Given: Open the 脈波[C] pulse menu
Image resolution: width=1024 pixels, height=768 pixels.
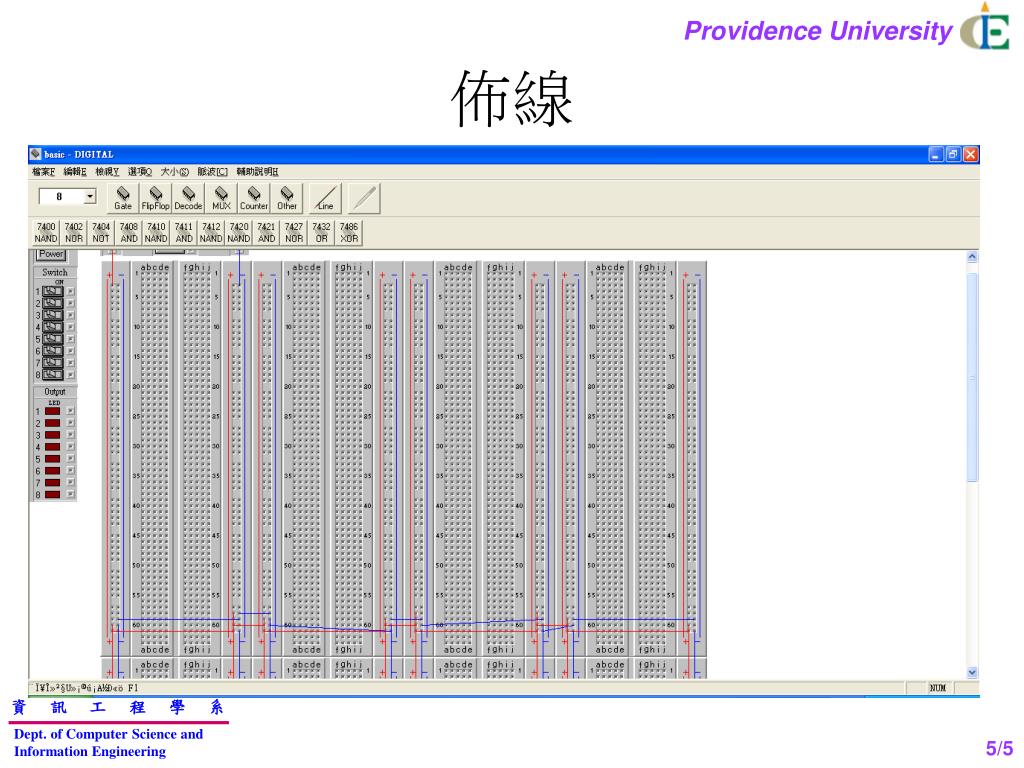Looking at the screenshot, I should pos(213,172).
